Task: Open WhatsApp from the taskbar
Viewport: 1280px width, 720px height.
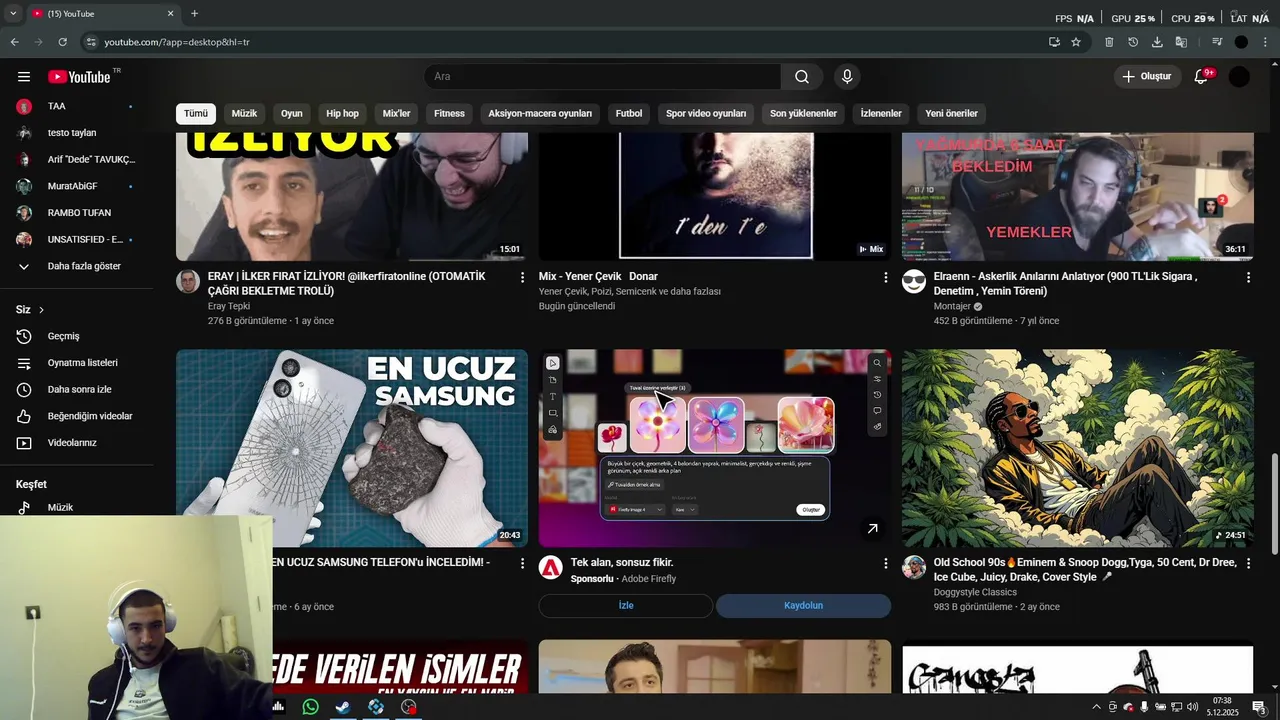Action: tap(310, 707)
